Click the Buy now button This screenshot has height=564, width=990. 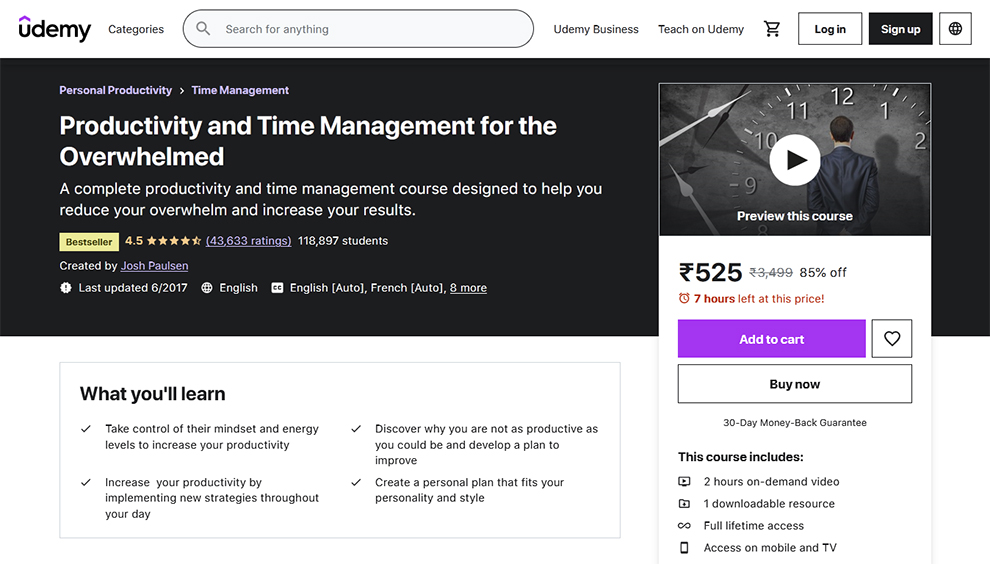tap(795, 384)
